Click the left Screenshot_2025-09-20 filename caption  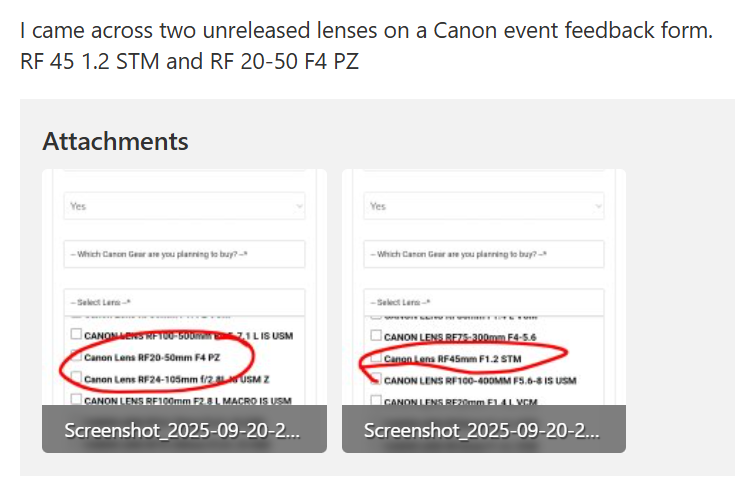(182, 430)
